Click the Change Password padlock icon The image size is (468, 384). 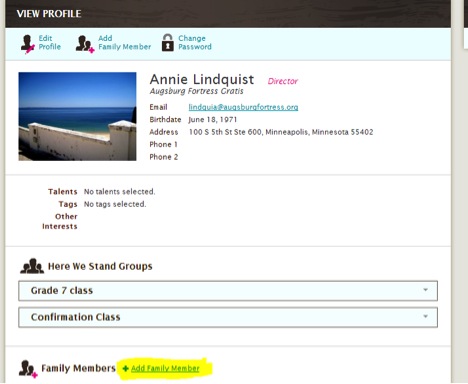[x=168, y=43]
